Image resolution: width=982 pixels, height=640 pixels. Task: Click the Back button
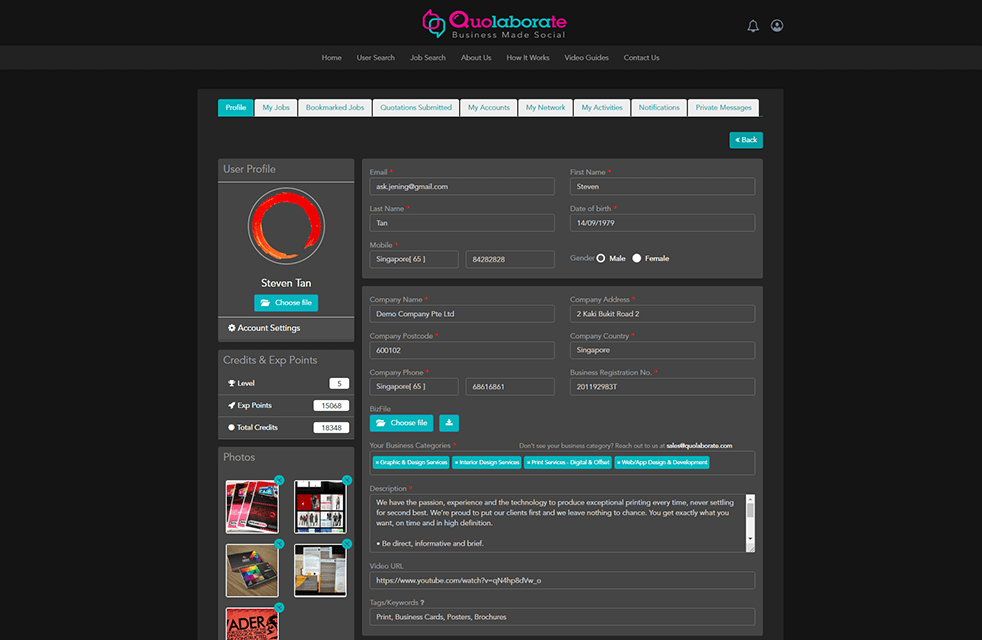(x=746, y=140)
